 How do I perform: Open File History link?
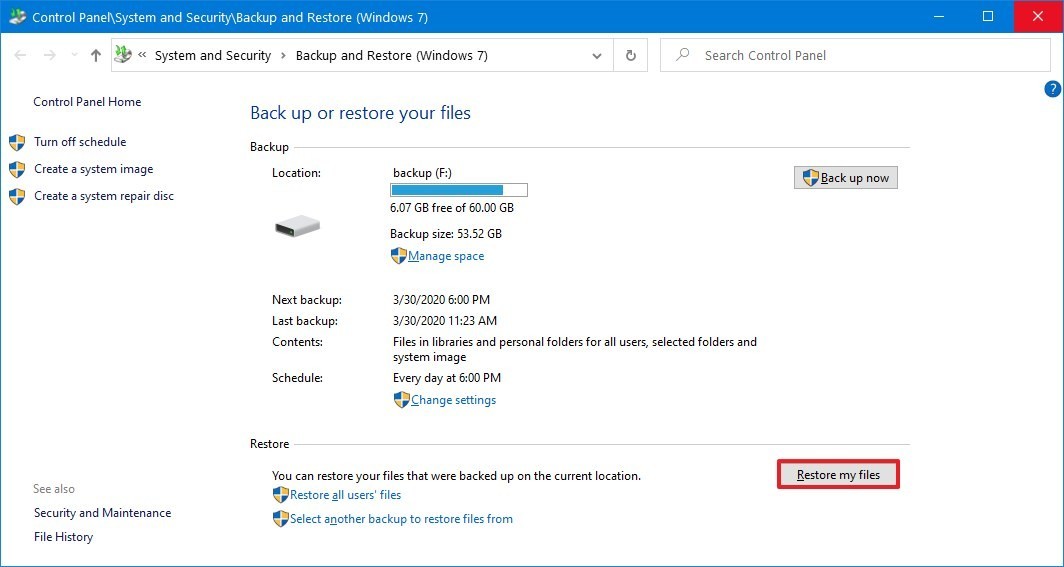[63, 536]
